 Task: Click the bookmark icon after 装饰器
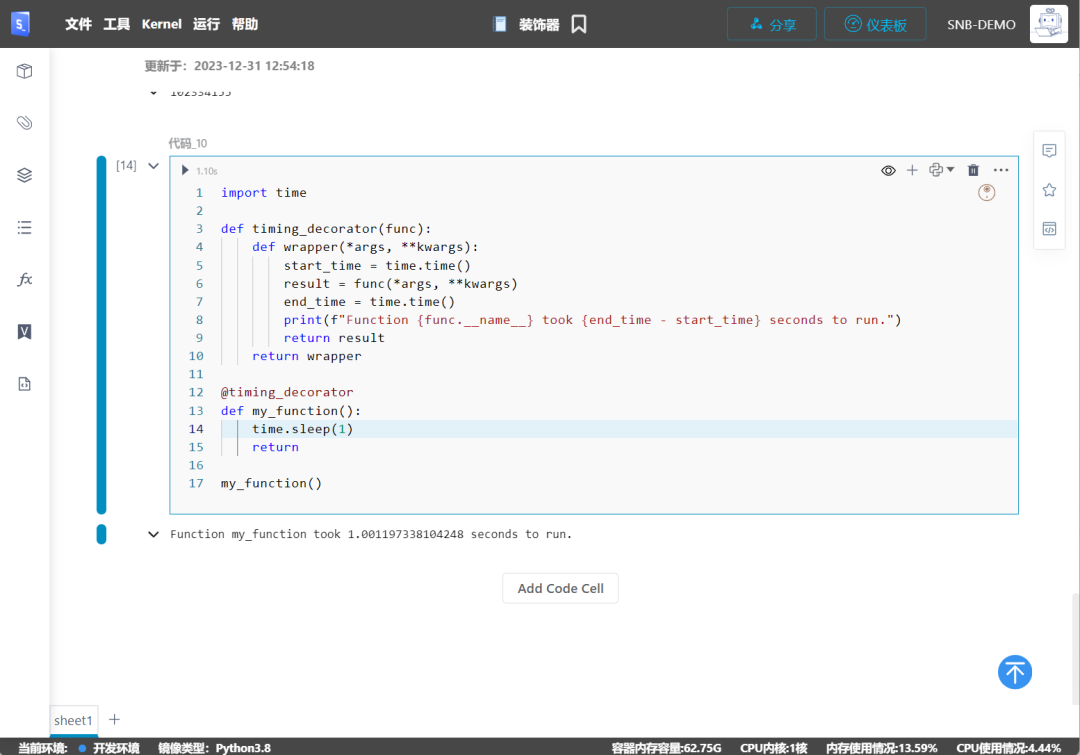point(579,24)
